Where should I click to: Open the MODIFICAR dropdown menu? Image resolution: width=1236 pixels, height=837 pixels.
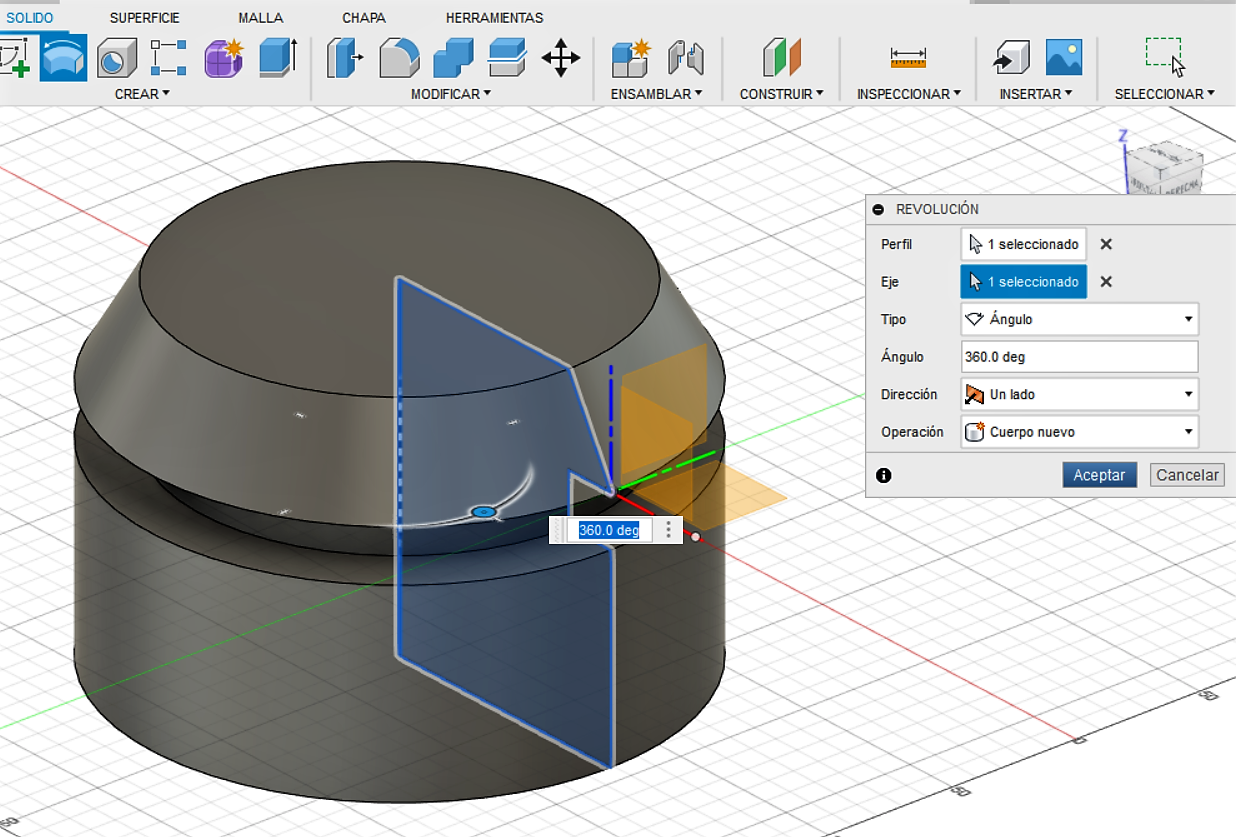click(451, 93)
